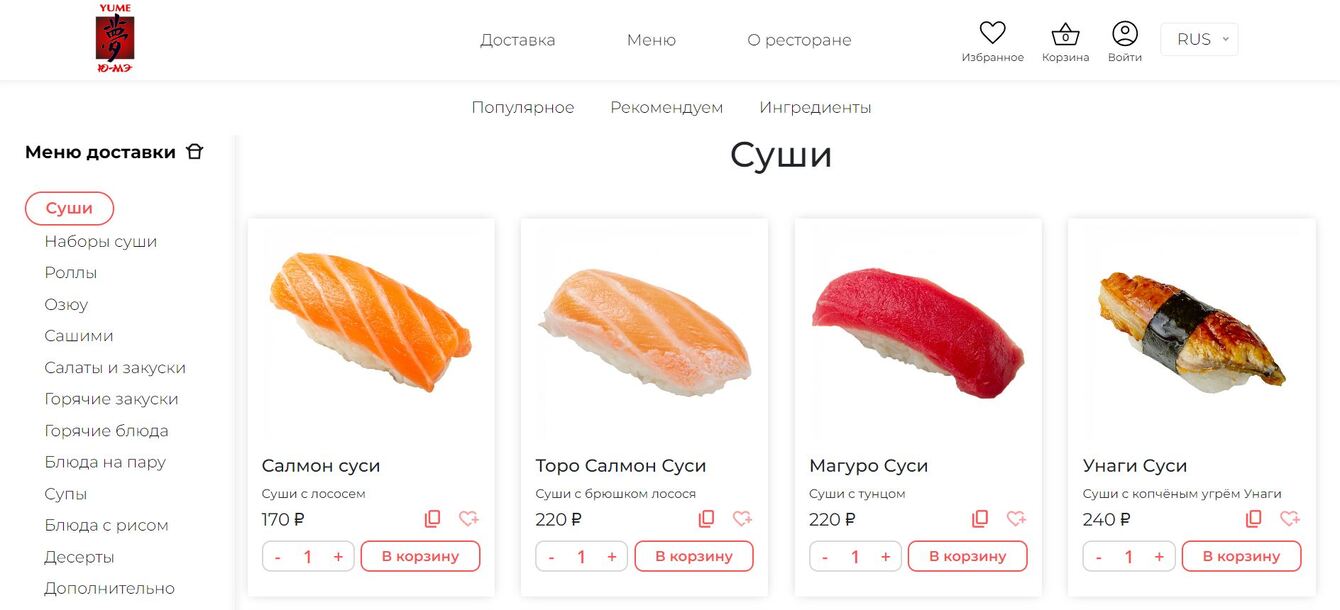Screen dimensions: 1340x610
Task: Click the copy icon on Магуро Суси
Action: 980,519
